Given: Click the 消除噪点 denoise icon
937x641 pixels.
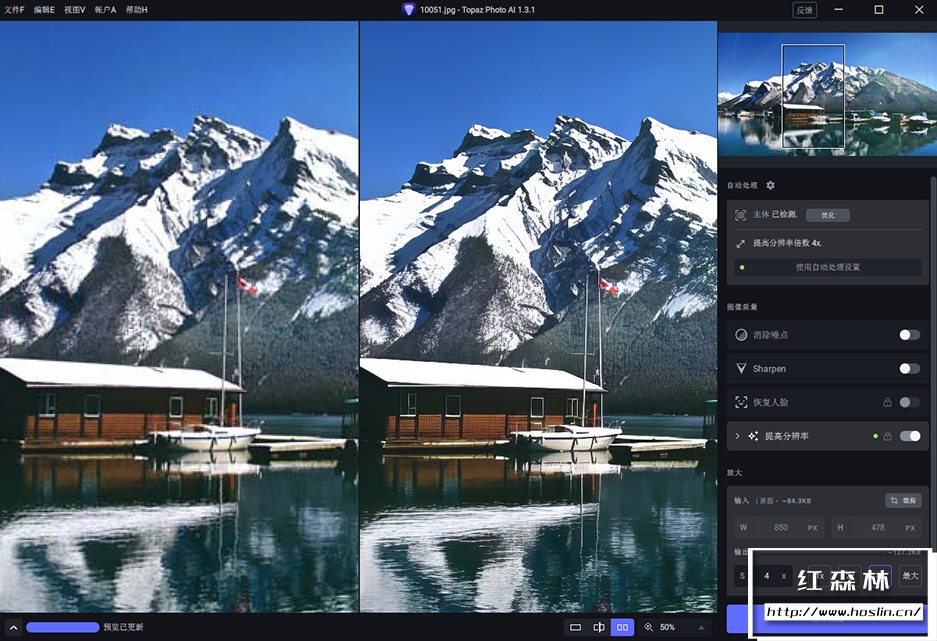Looking at the screenshot, I should (741, 335).
